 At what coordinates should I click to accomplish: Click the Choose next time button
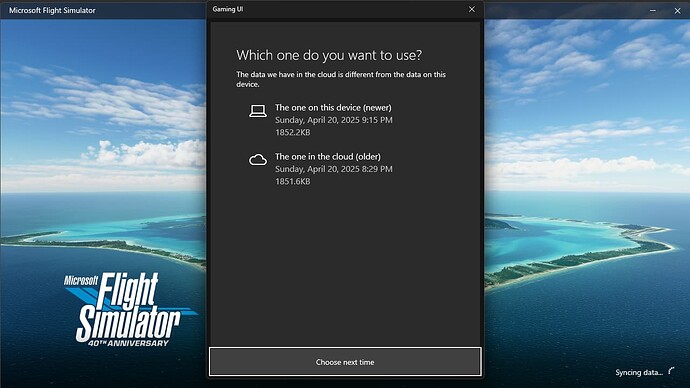(345, 362)
